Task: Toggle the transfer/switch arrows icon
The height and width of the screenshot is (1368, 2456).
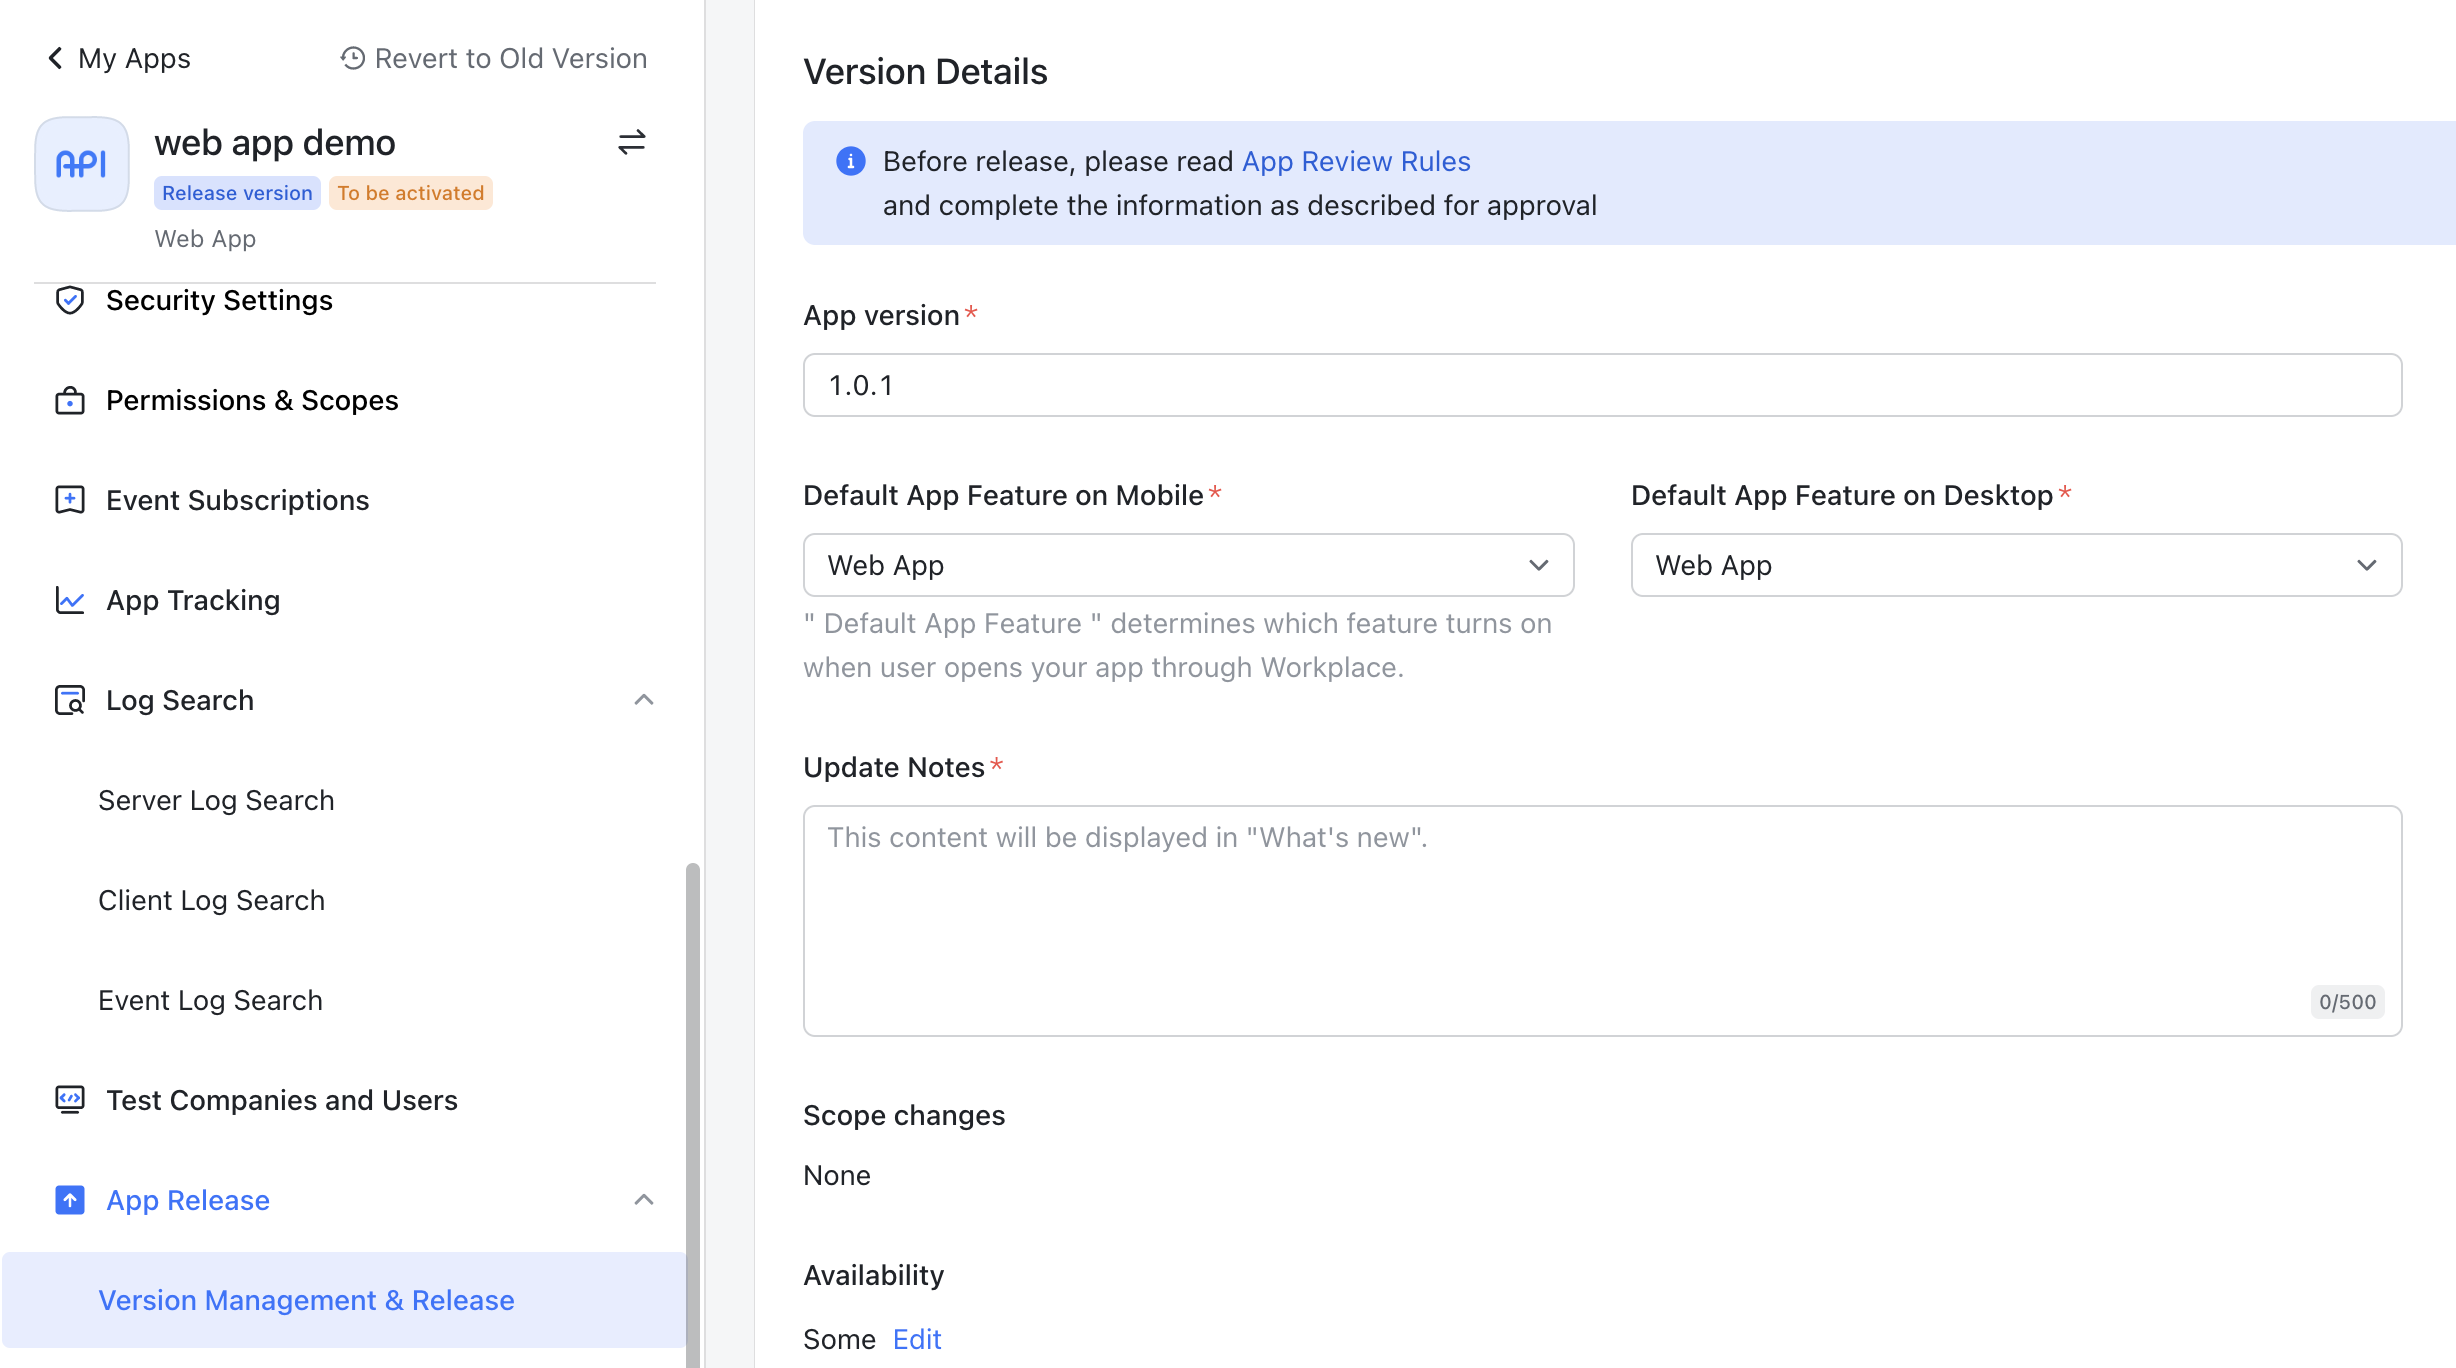Action: pyautogui.click(x=633, y=143)
